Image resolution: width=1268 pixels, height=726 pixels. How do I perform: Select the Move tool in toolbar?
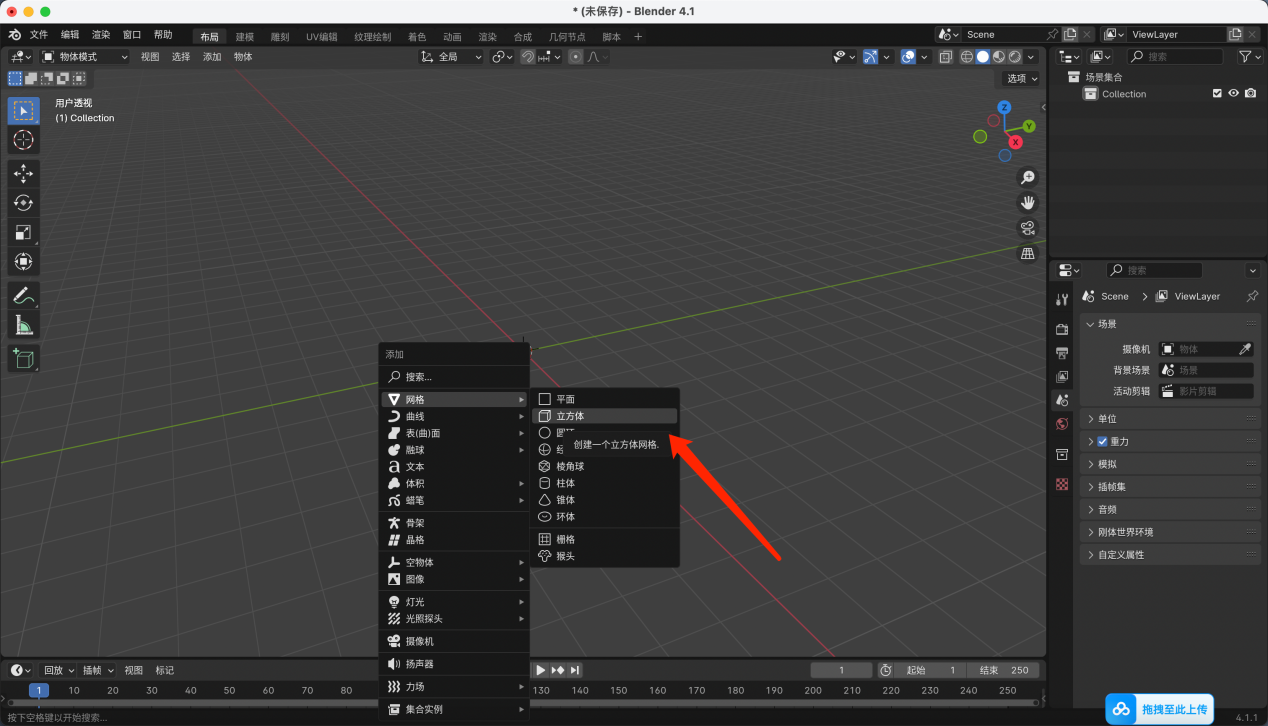[24, 174]
